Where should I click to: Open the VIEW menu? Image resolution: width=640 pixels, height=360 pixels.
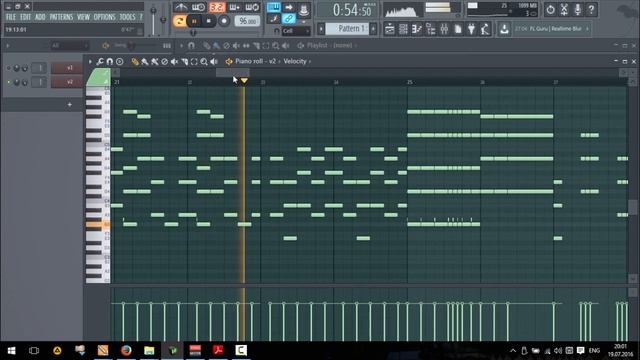tap(83, 17)
